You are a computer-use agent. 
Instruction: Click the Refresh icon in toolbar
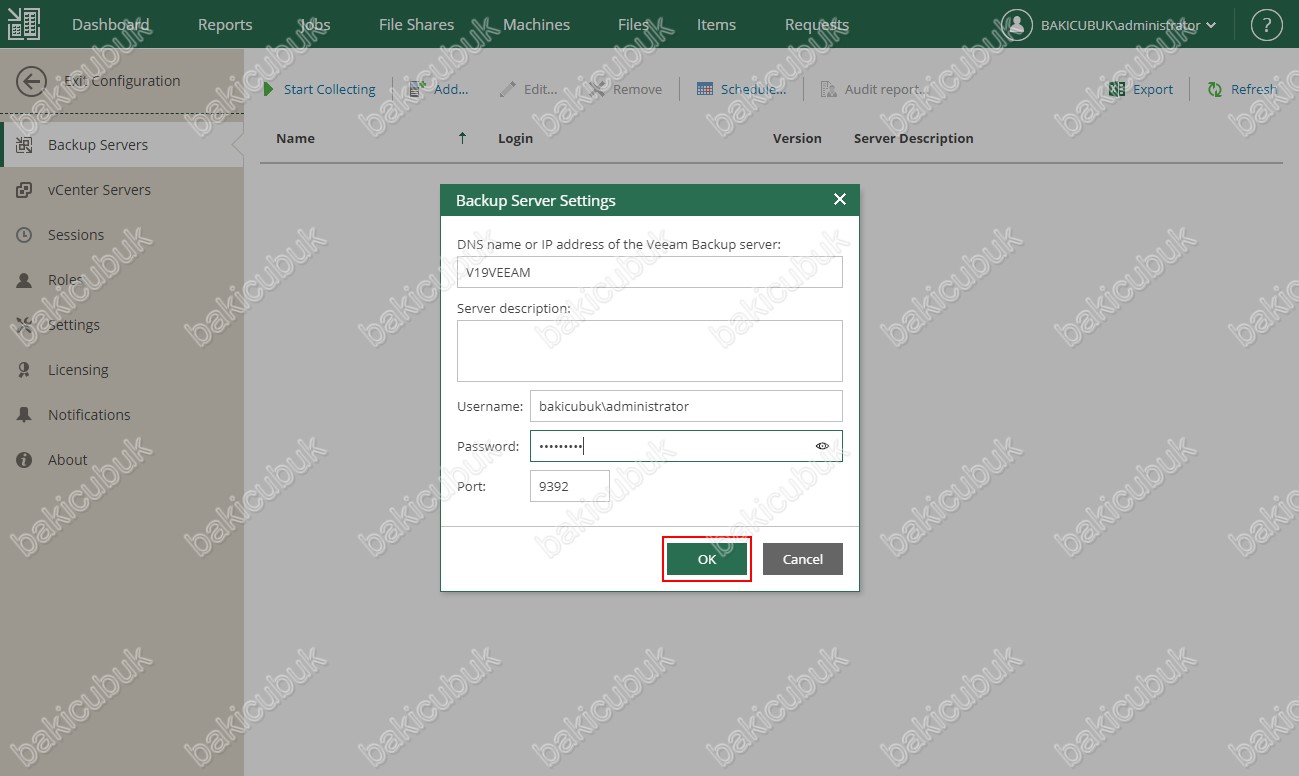point(1215,90)
